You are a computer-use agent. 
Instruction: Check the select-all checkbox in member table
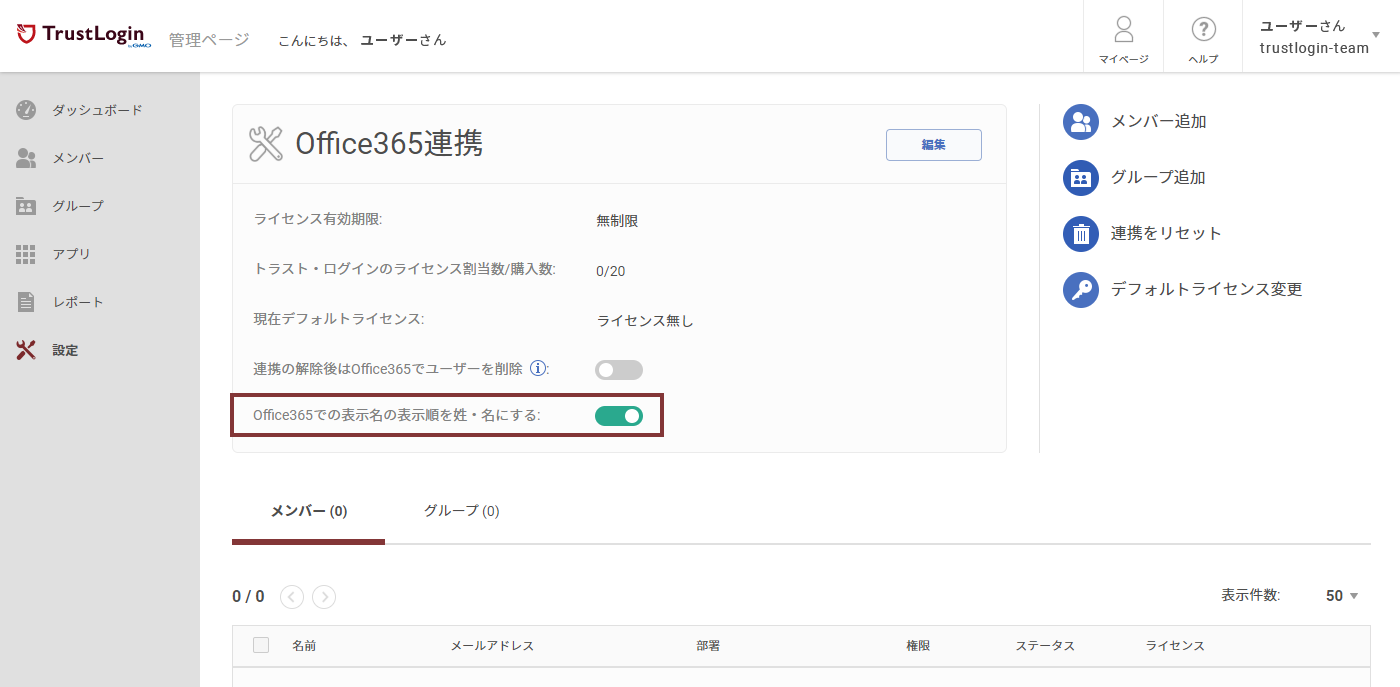[261, 645]
